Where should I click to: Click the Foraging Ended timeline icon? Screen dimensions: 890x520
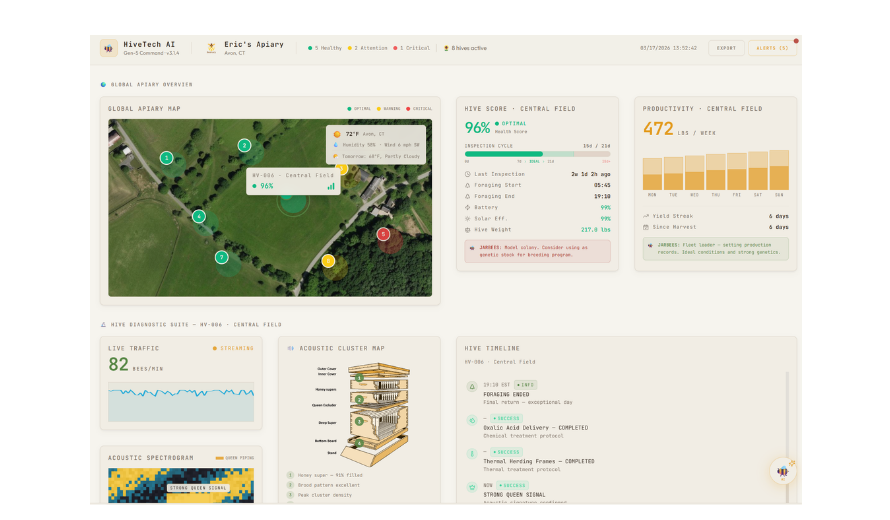472,387
